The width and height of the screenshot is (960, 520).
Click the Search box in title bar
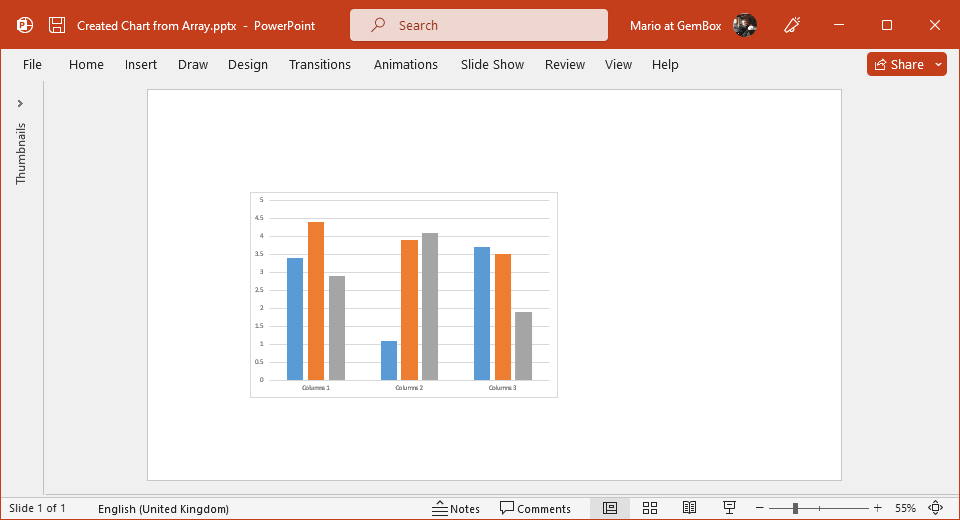pyautogui.click(x=478, y=25)
